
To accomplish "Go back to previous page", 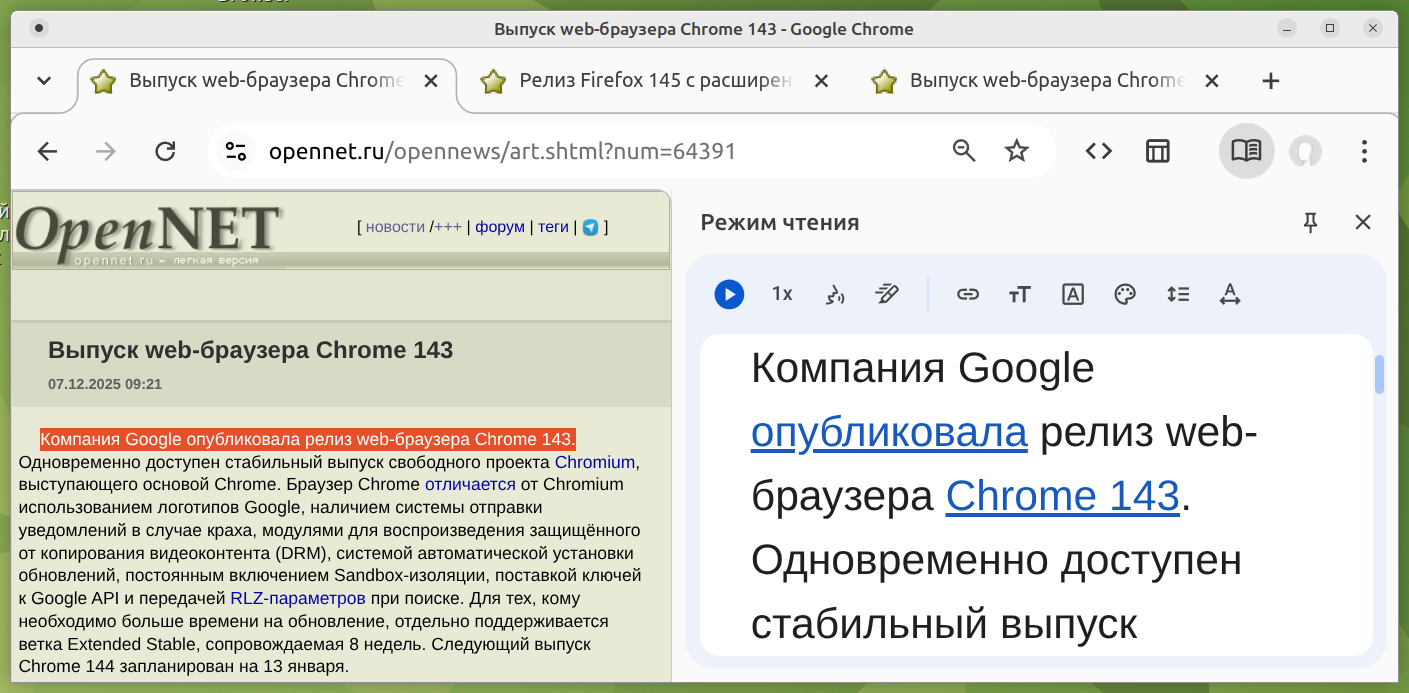I will [47, 151].
